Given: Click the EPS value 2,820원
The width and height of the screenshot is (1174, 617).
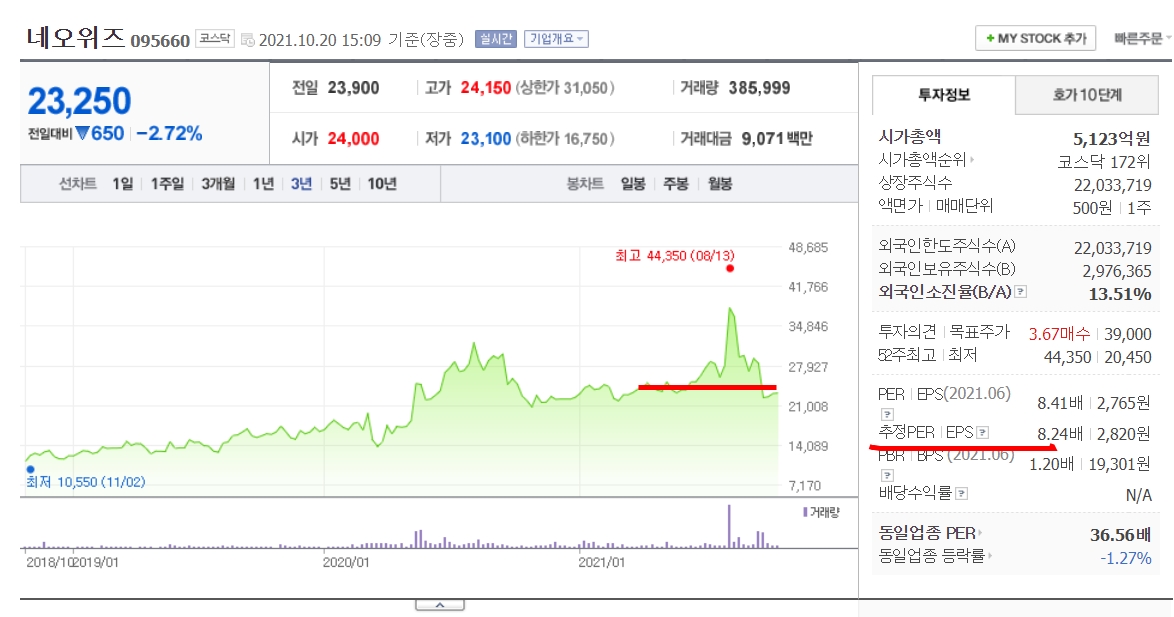Looking at the screenshot, I should pyautogui.click(x=1124, y=434).
